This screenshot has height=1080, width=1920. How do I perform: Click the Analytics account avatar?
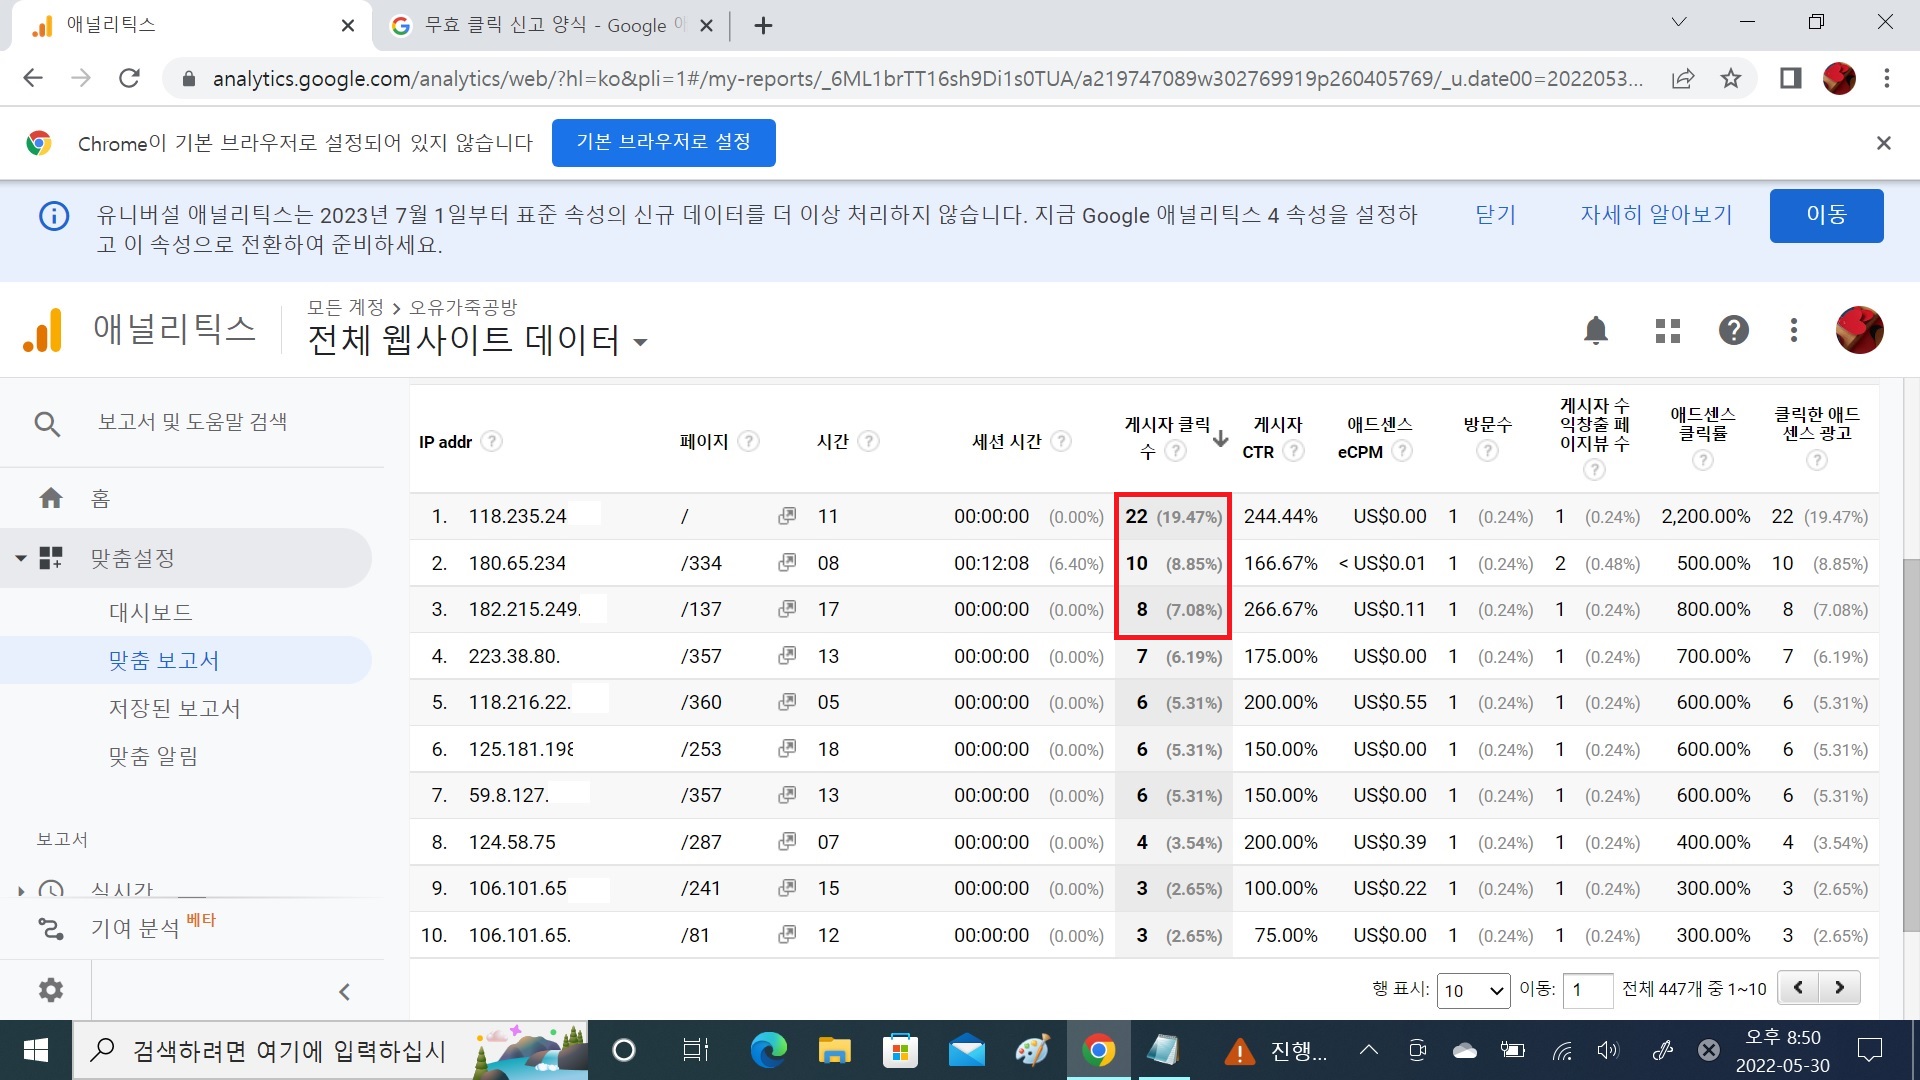point(1859,330)
